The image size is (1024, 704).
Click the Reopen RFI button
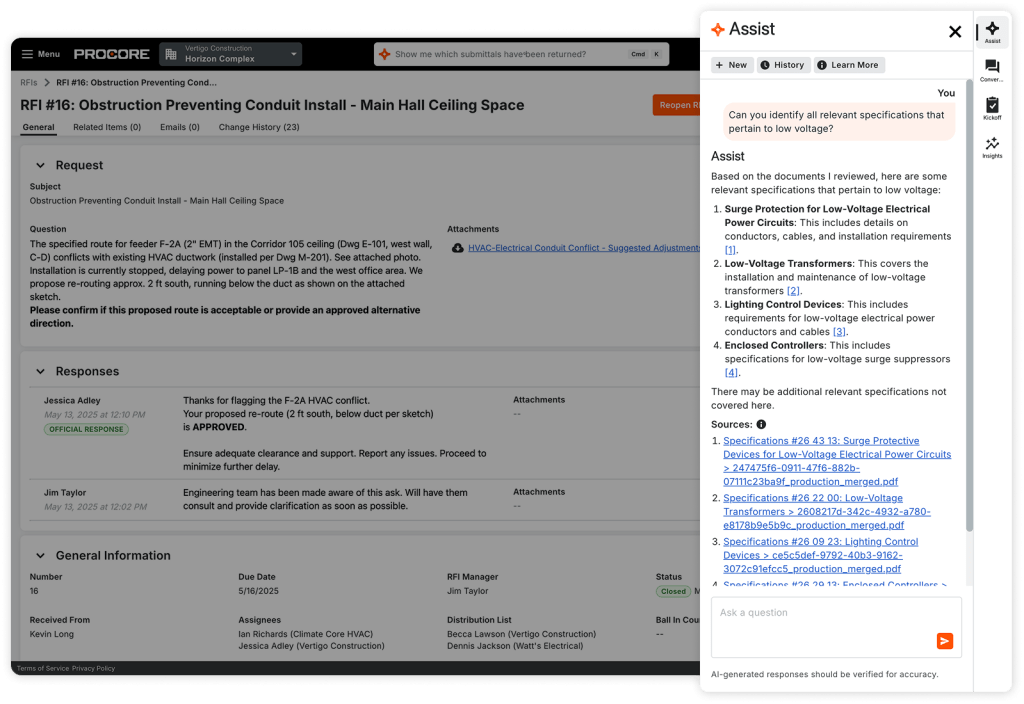coord(677,105)
